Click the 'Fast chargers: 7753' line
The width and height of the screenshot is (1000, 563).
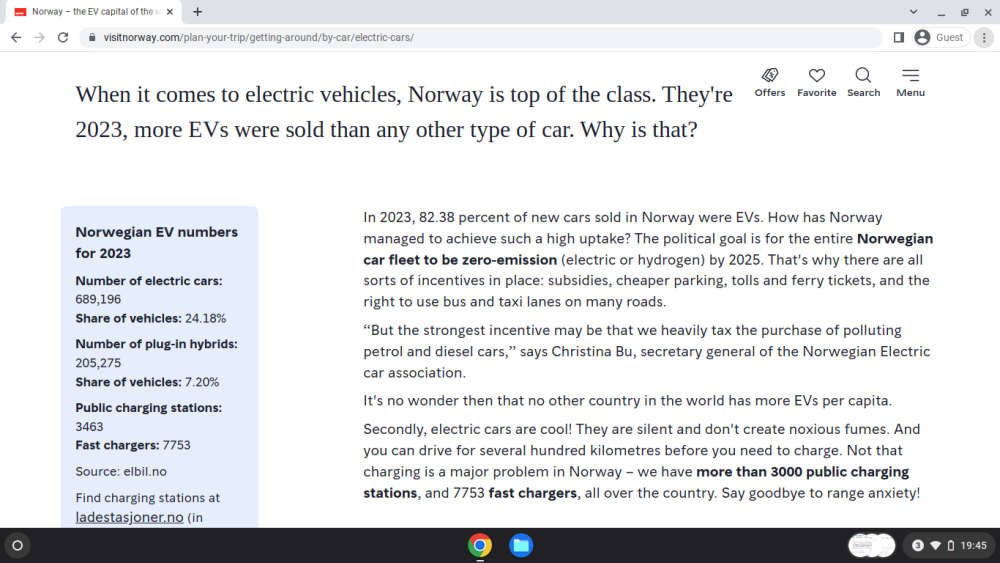click(x=133, y=445)
